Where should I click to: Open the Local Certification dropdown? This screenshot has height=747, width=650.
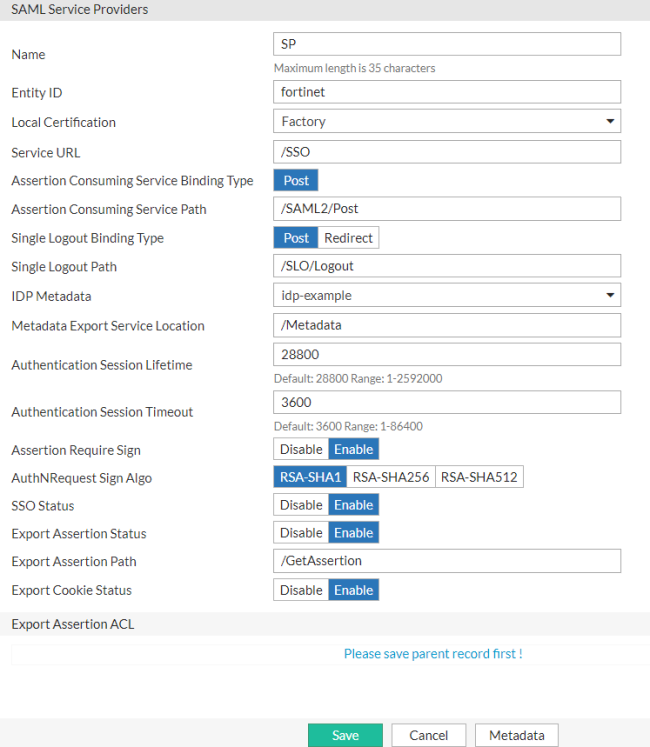446,121
